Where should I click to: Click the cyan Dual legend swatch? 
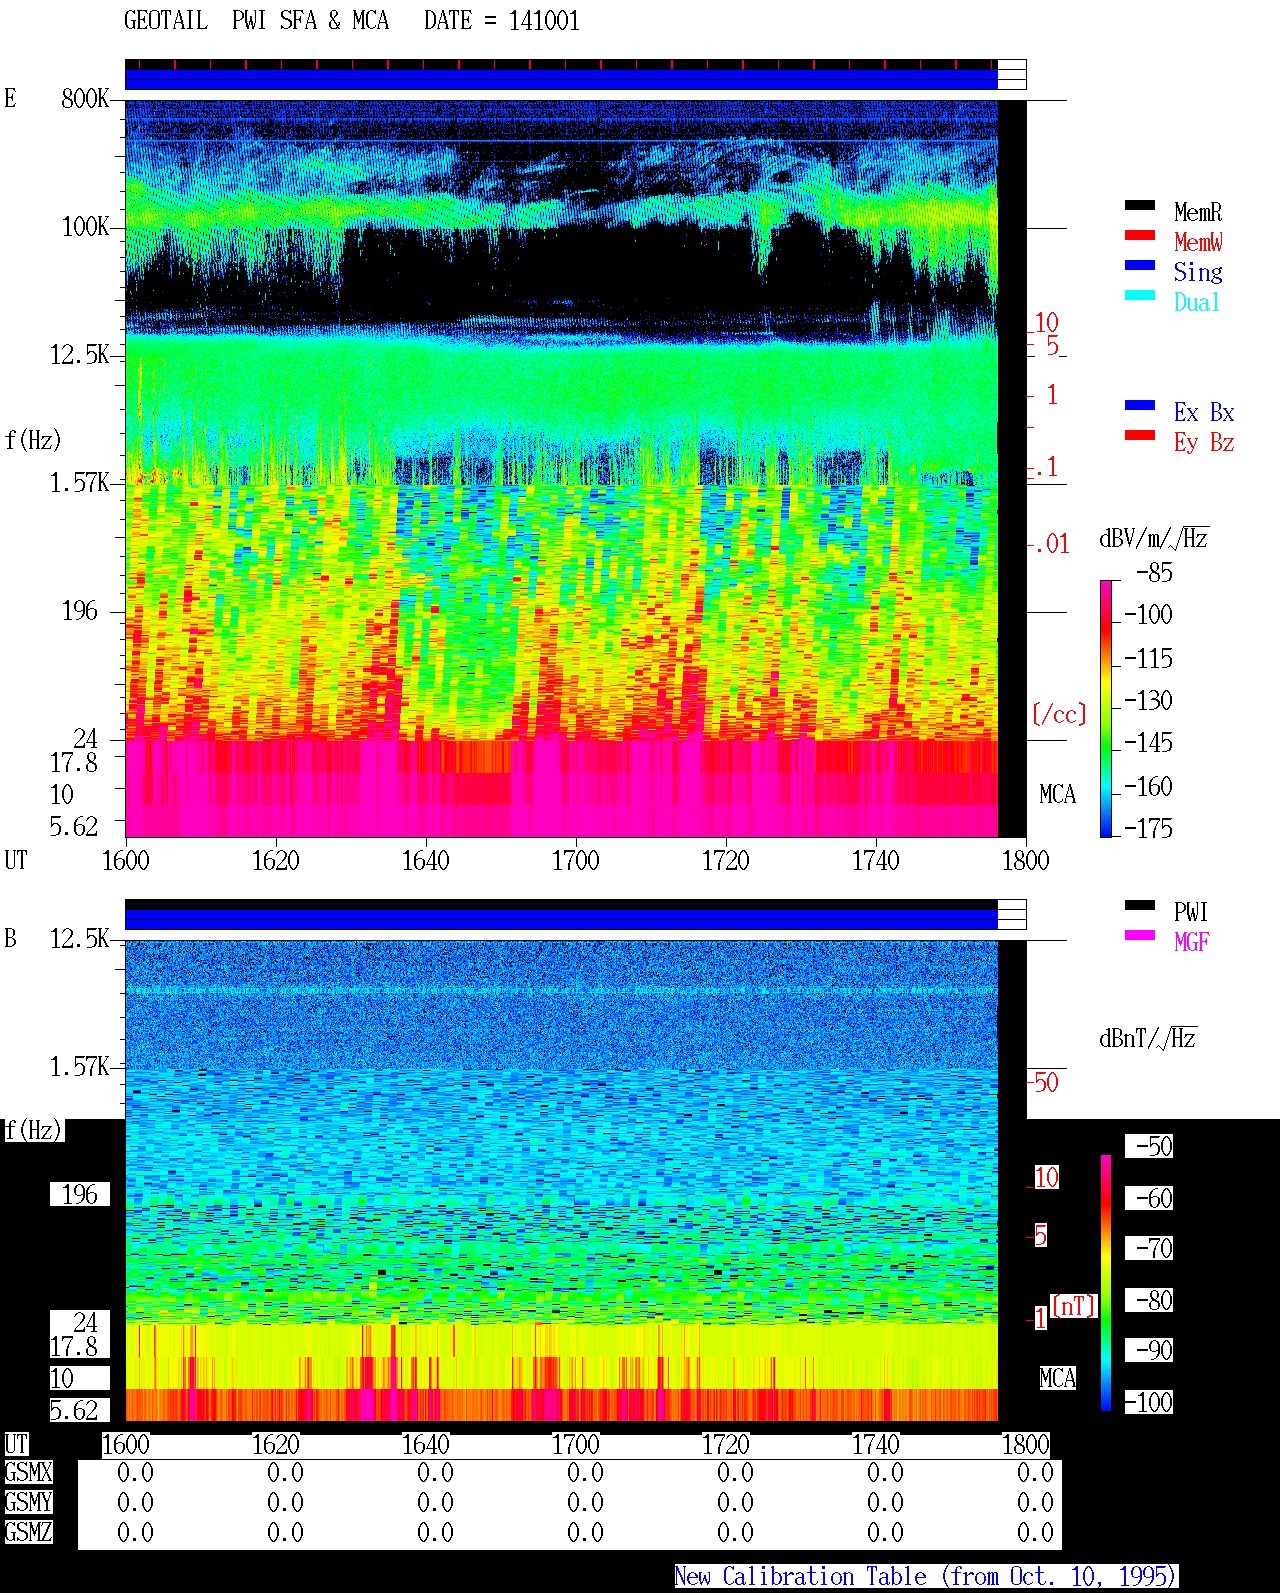click(1140, 296)
